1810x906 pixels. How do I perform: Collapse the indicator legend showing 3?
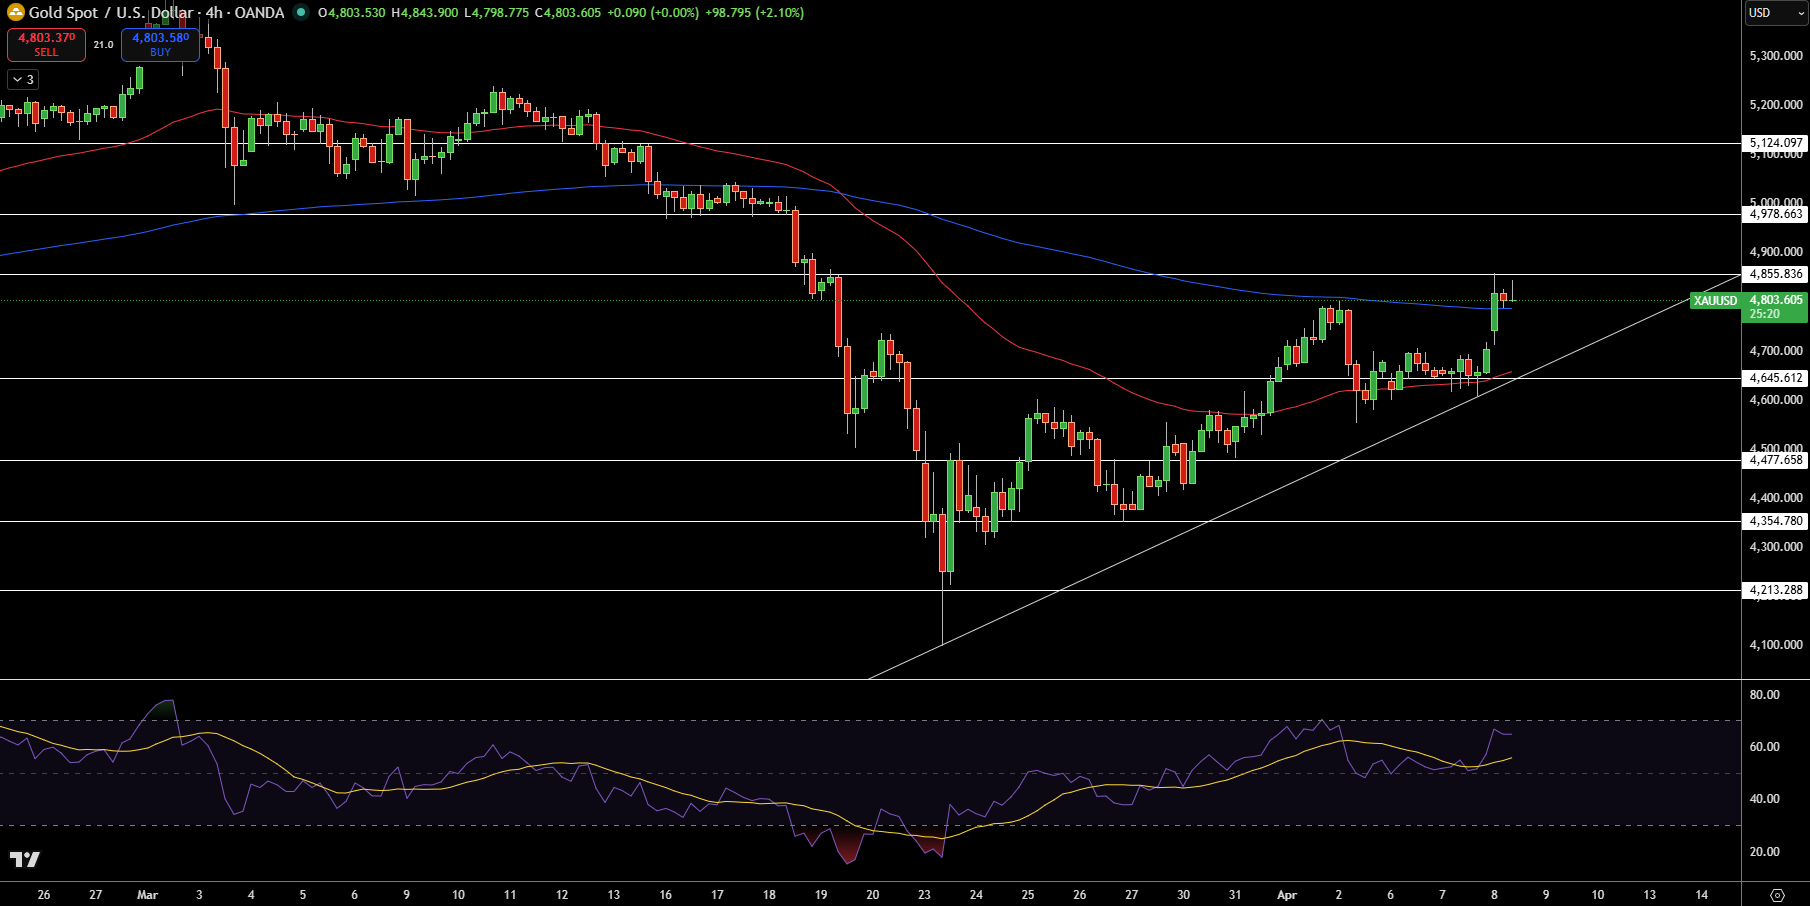tap(23, 79)
